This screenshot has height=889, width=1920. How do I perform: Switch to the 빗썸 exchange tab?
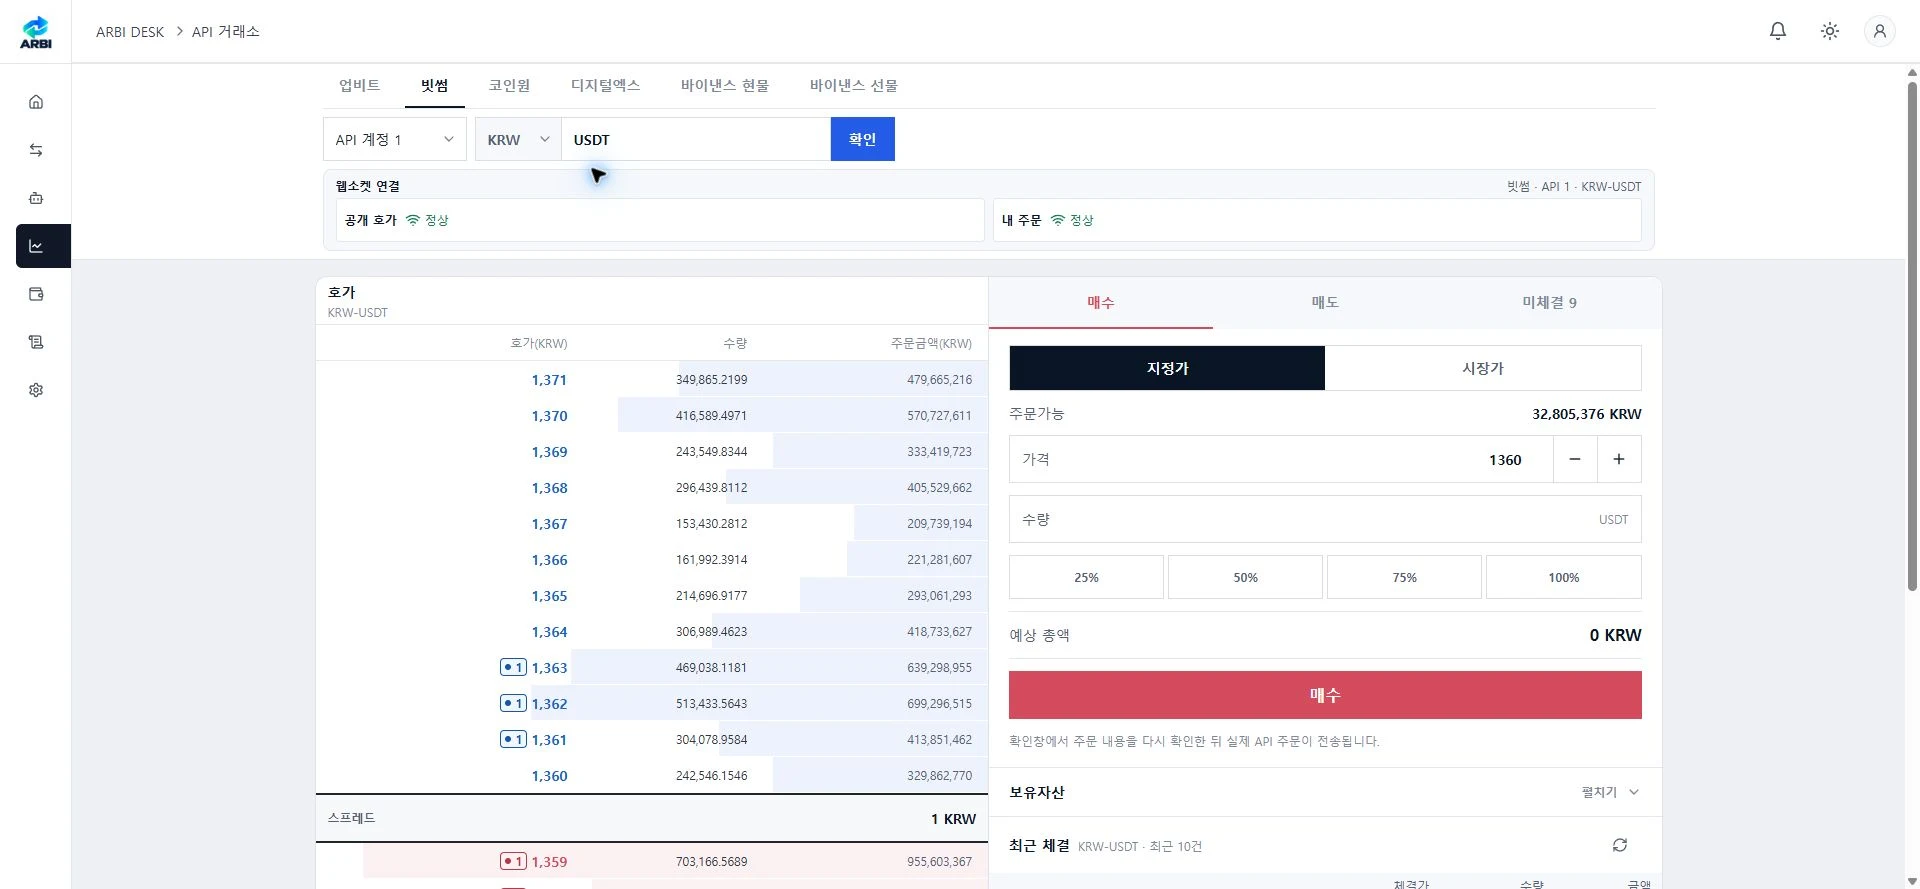pyautogui.click(x=434, y=85)
